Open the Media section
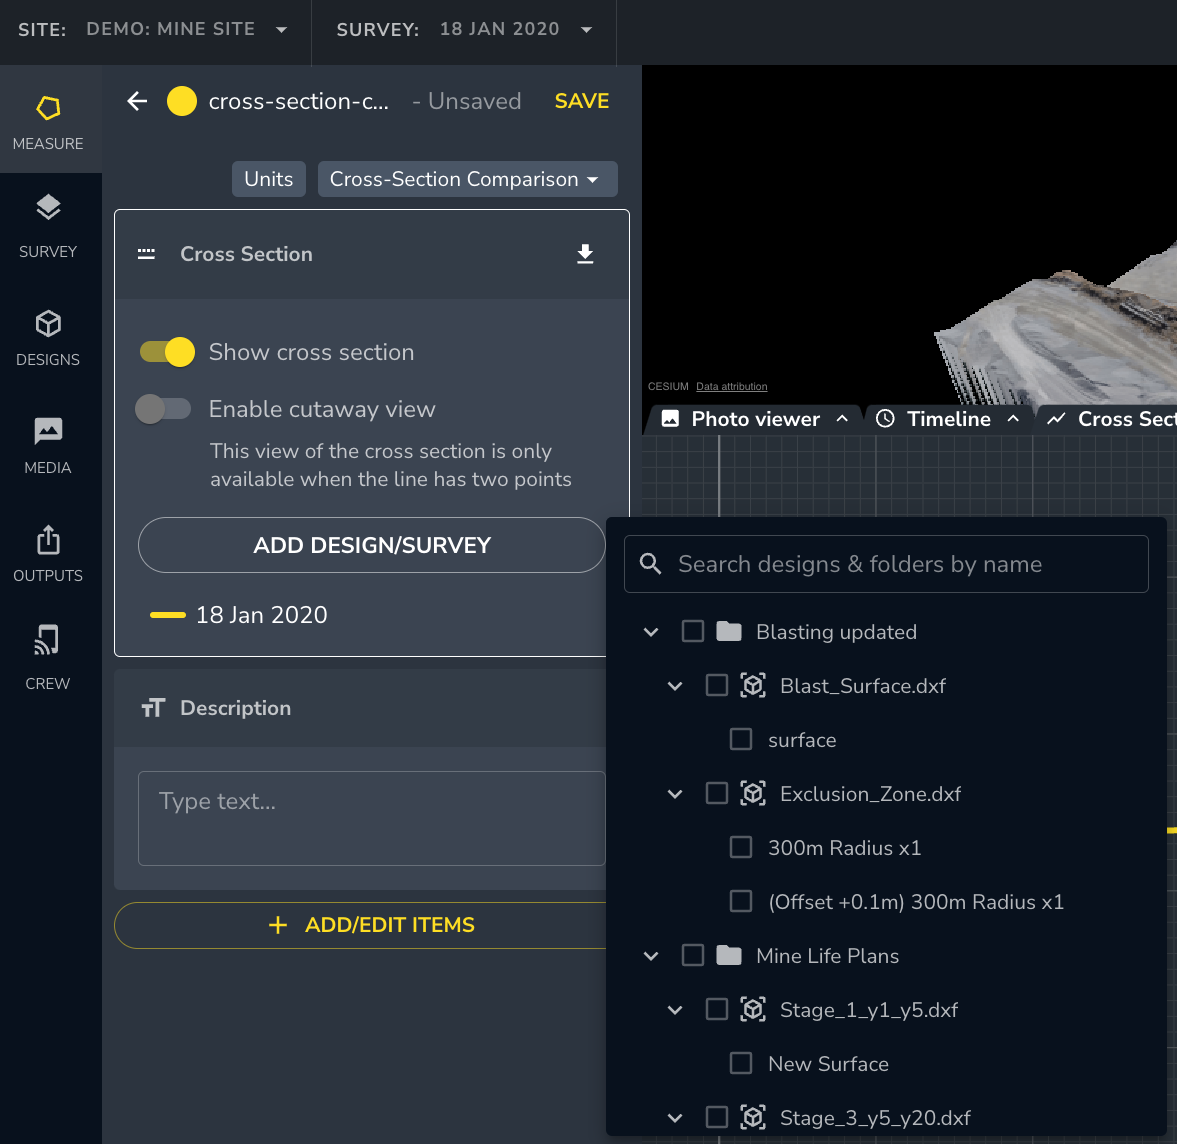The height and width of the screenshot is (1144, 1177). tap(48, 445)
